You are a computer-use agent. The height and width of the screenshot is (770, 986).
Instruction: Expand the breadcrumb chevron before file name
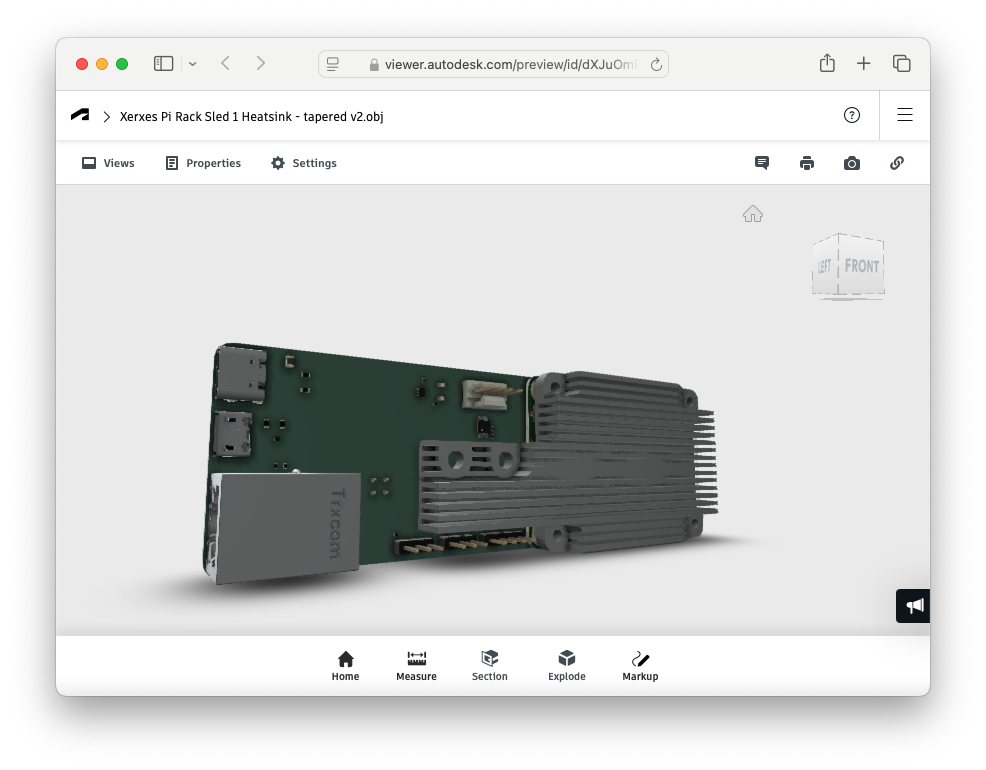click(x=106, y=117)
